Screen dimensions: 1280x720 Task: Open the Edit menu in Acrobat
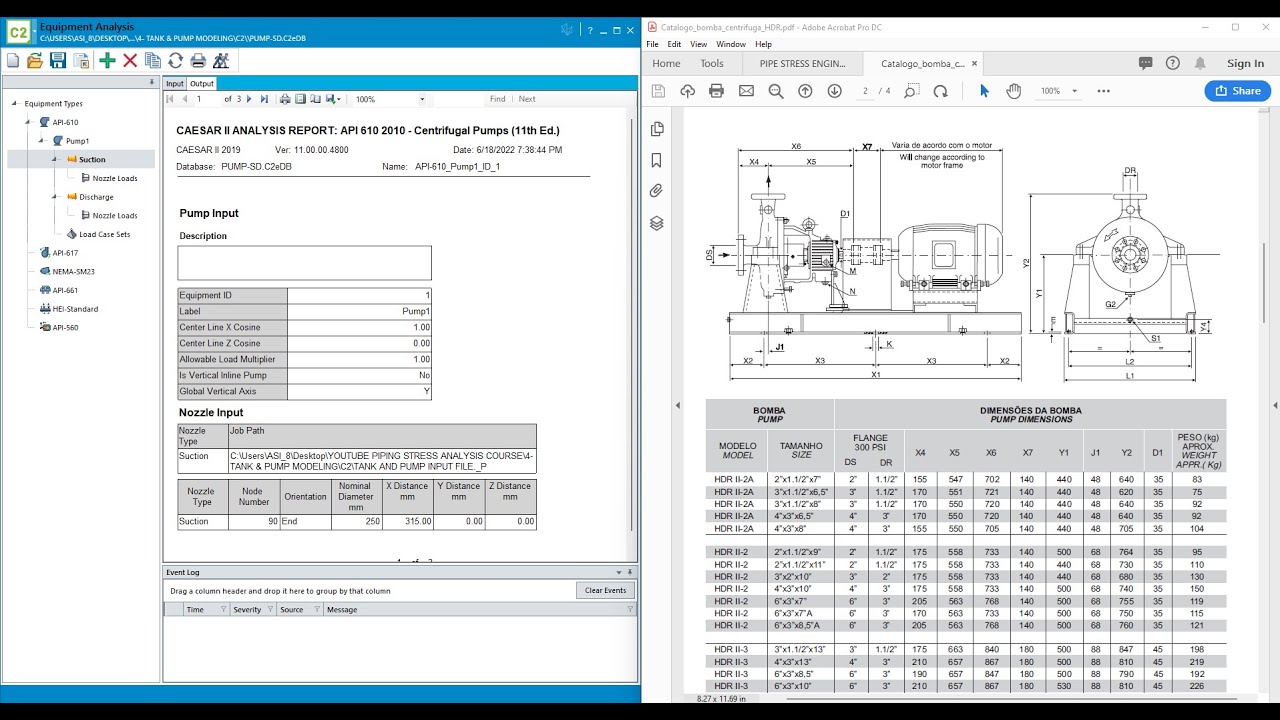(674, 44)
